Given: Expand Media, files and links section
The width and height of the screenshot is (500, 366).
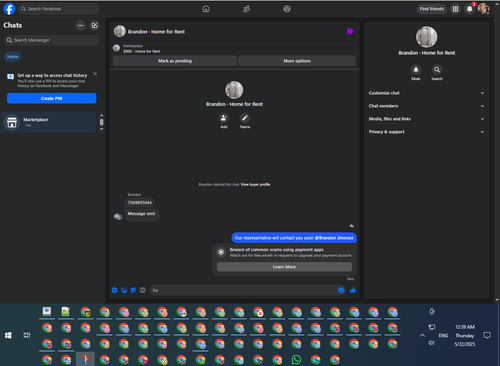Looking at the screenshot, I should click(426, 119).
